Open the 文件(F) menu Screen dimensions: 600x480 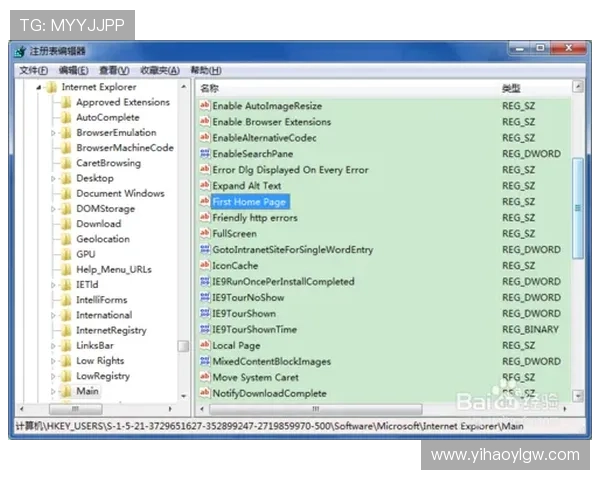pyautogui.click(x=33, y=71)
